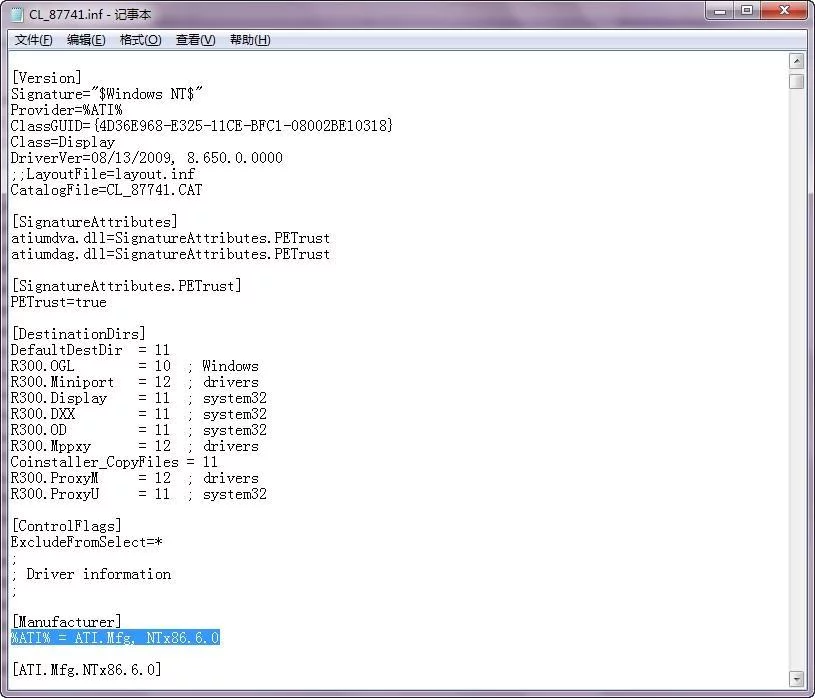The height and width of the screenshot is (698, 815).
Task: Click the ClassGUID line
Action: point(202,126)
